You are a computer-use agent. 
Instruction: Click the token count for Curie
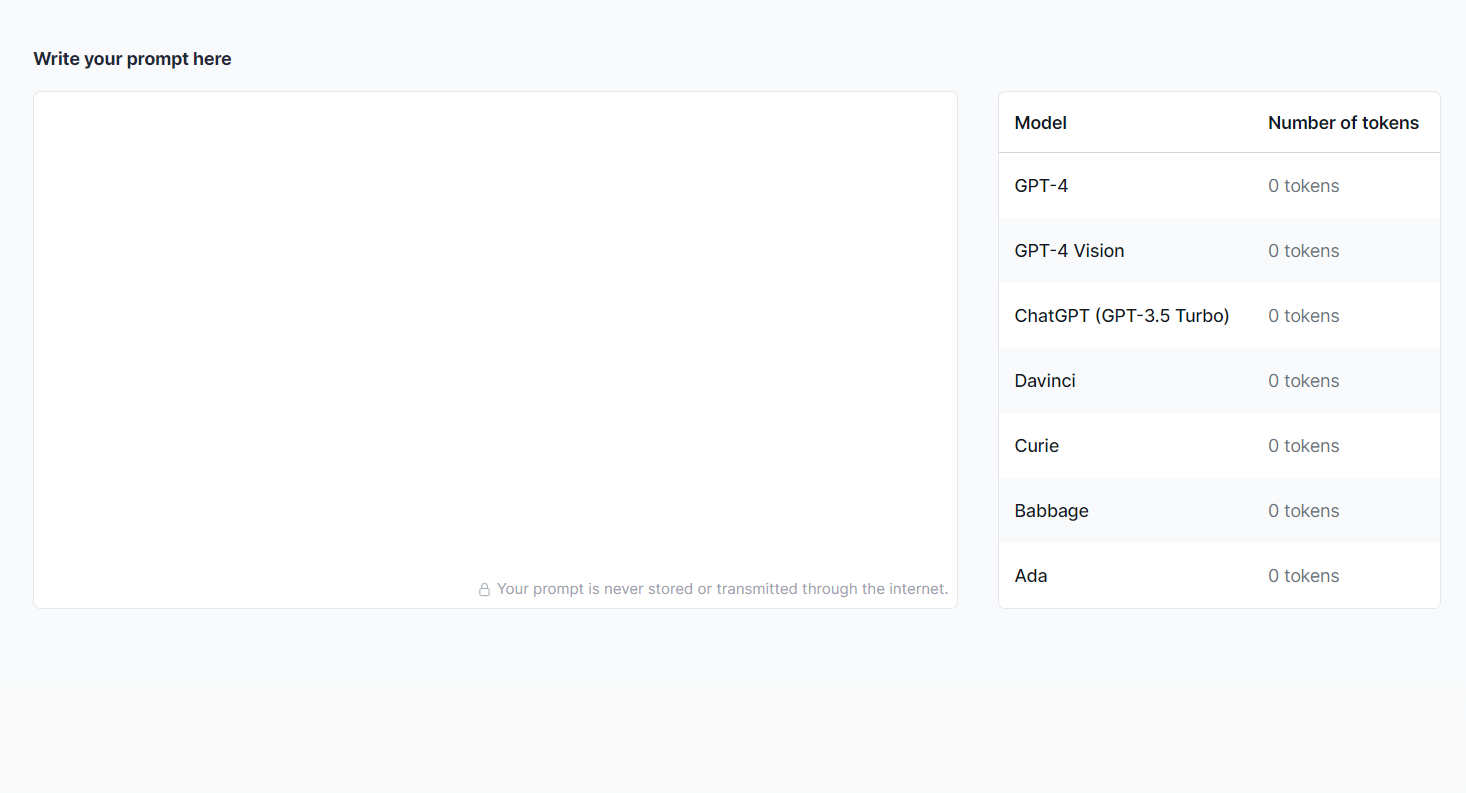click(x=1303, y=446)
